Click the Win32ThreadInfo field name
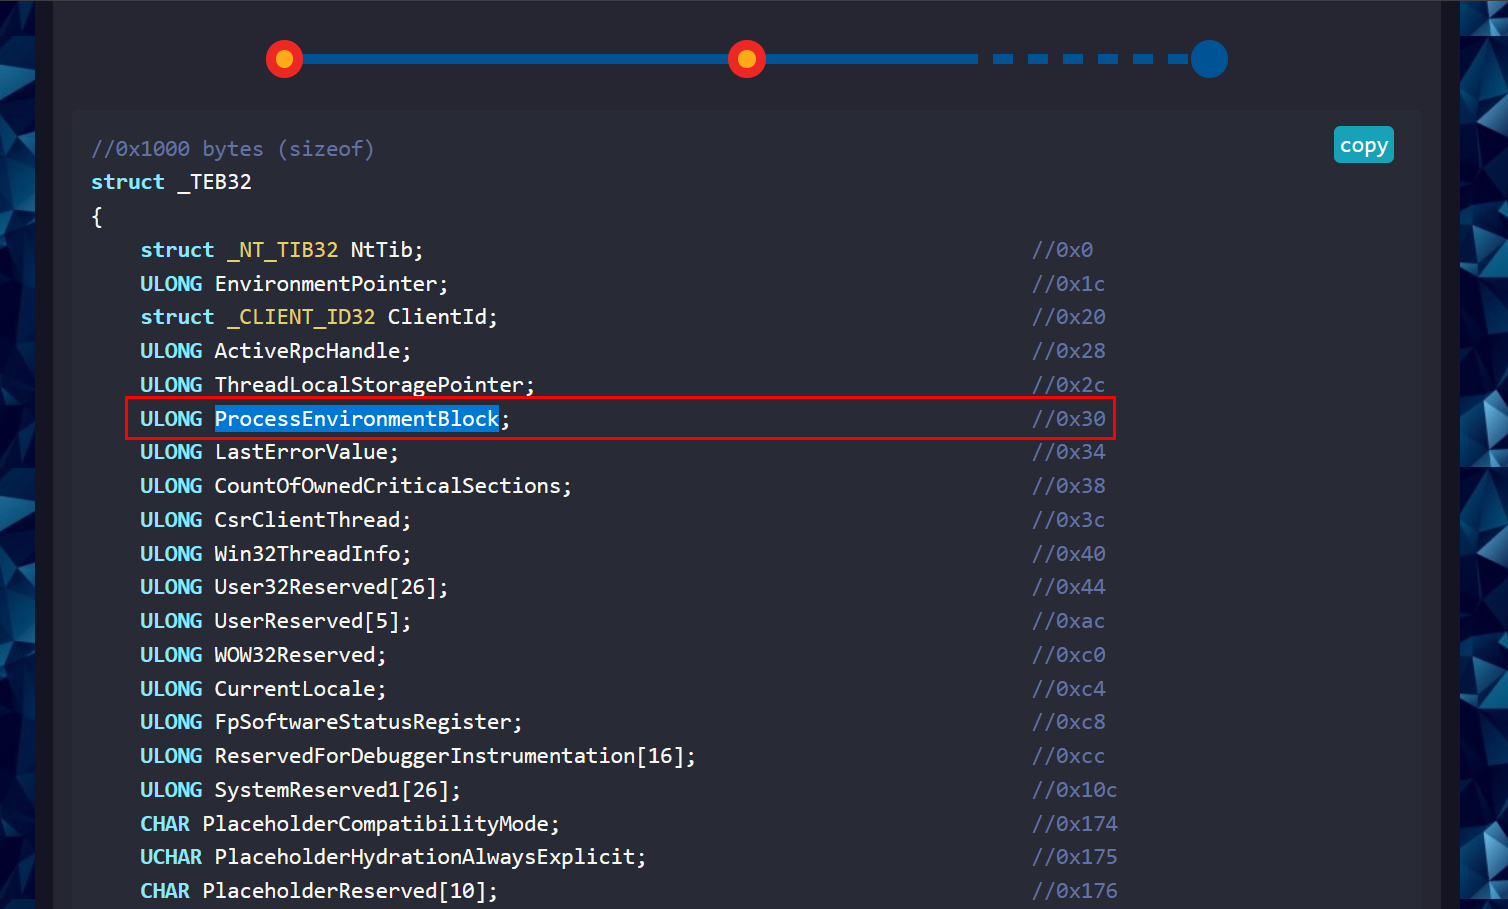The width and height of the screenshot is (1508, 909). 307,554
